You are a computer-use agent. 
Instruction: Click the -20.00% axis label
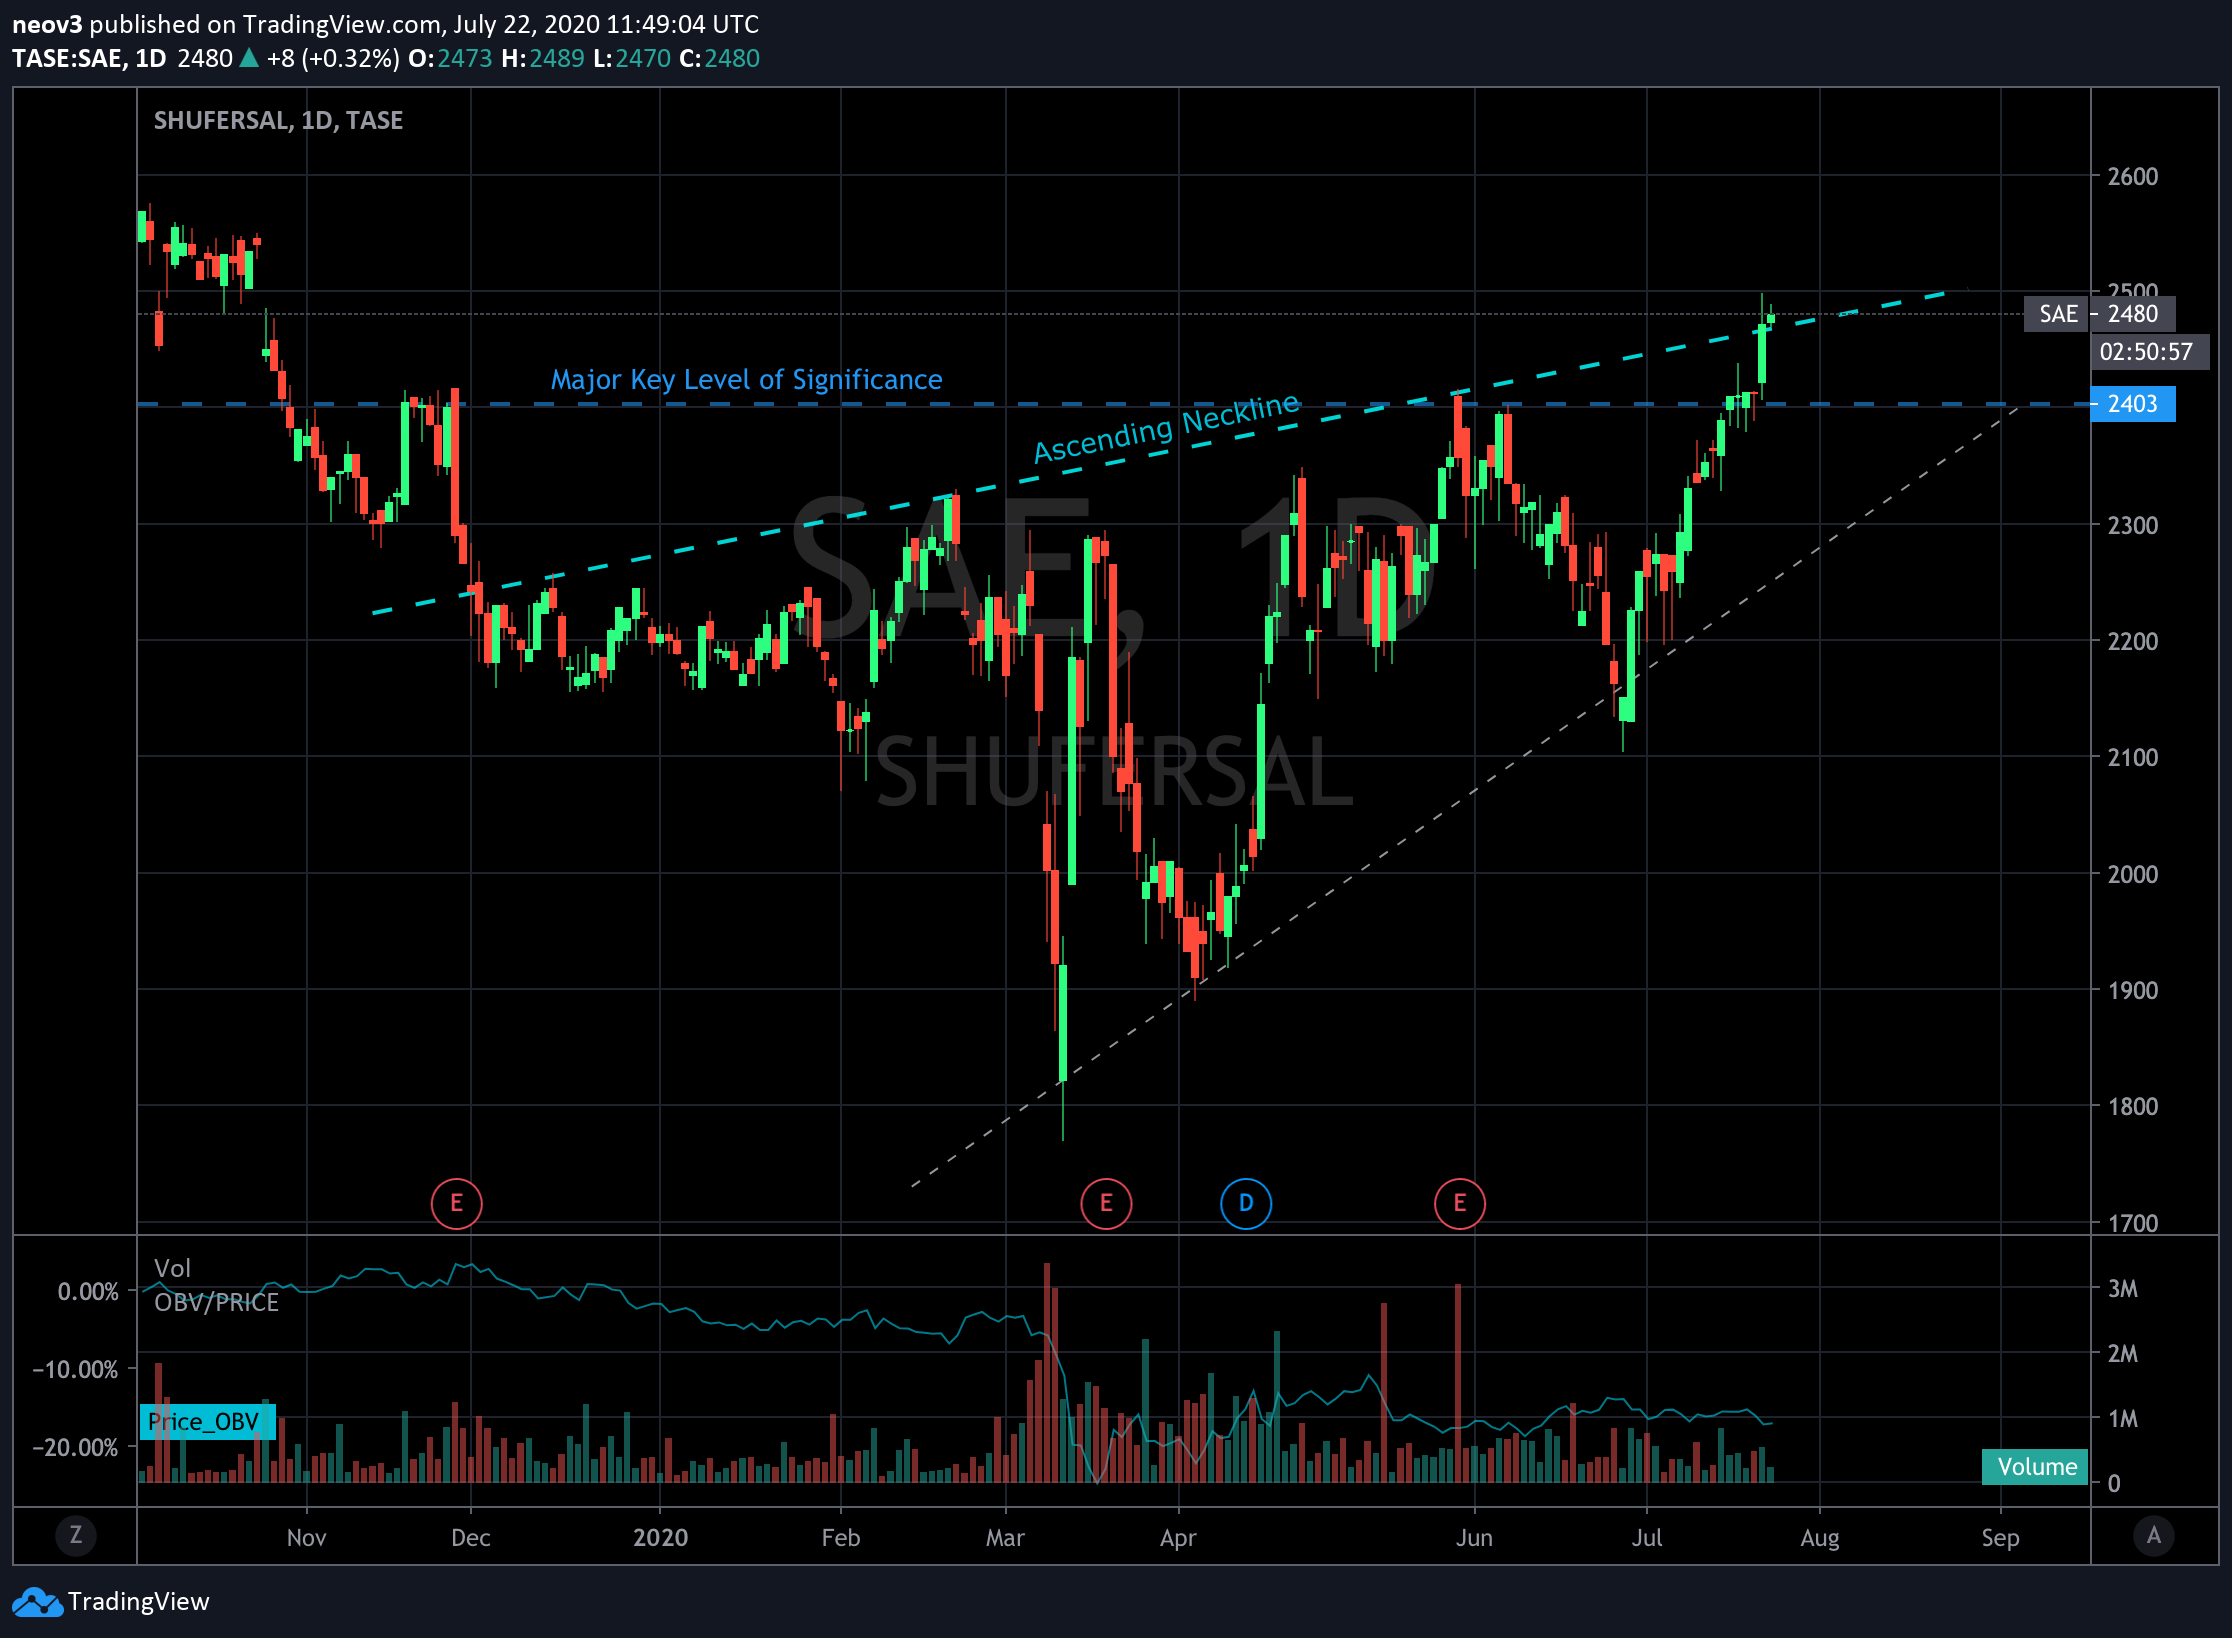click(x=75, y=1448)
